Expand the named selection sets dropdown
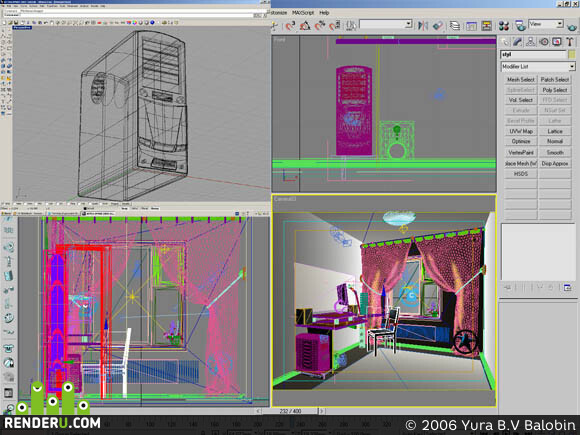 (x=386, y=24)
